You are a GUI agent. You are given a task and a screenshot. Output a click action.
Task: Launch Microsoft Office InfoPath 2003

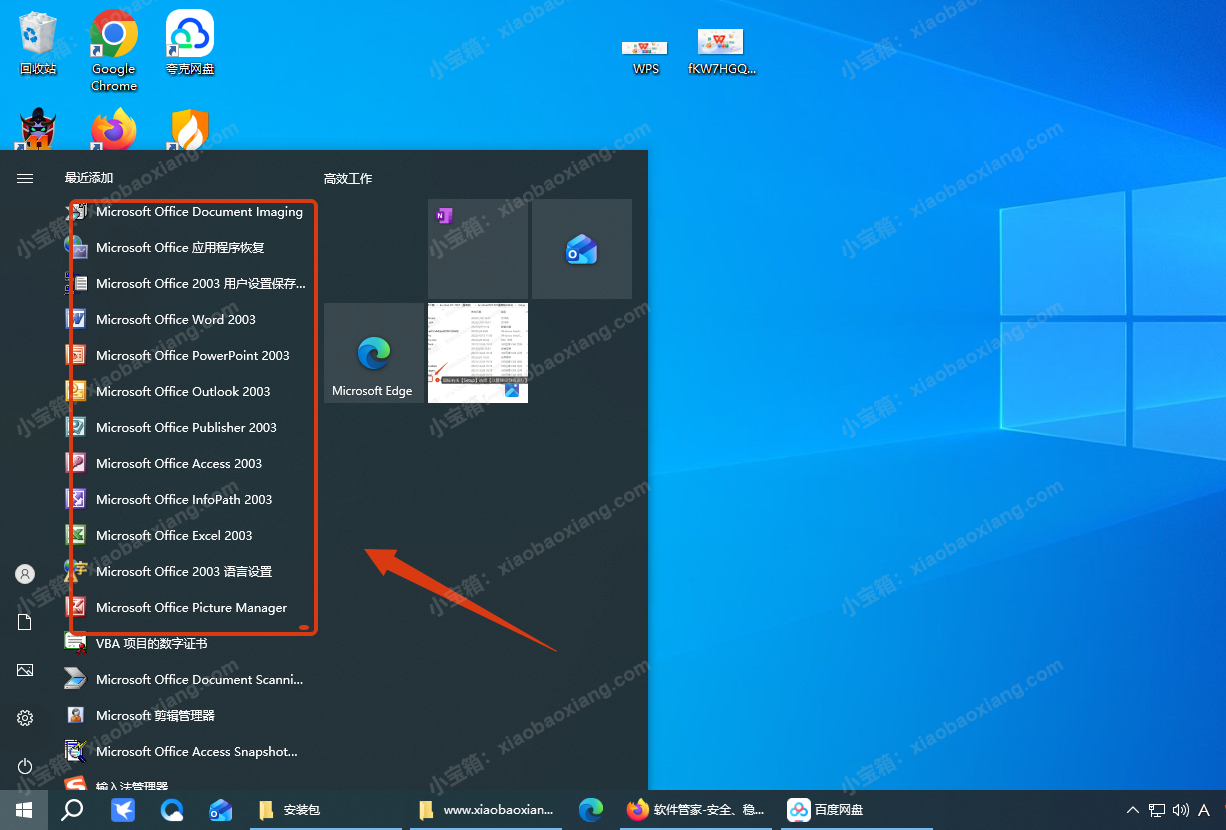pos(184,500)
